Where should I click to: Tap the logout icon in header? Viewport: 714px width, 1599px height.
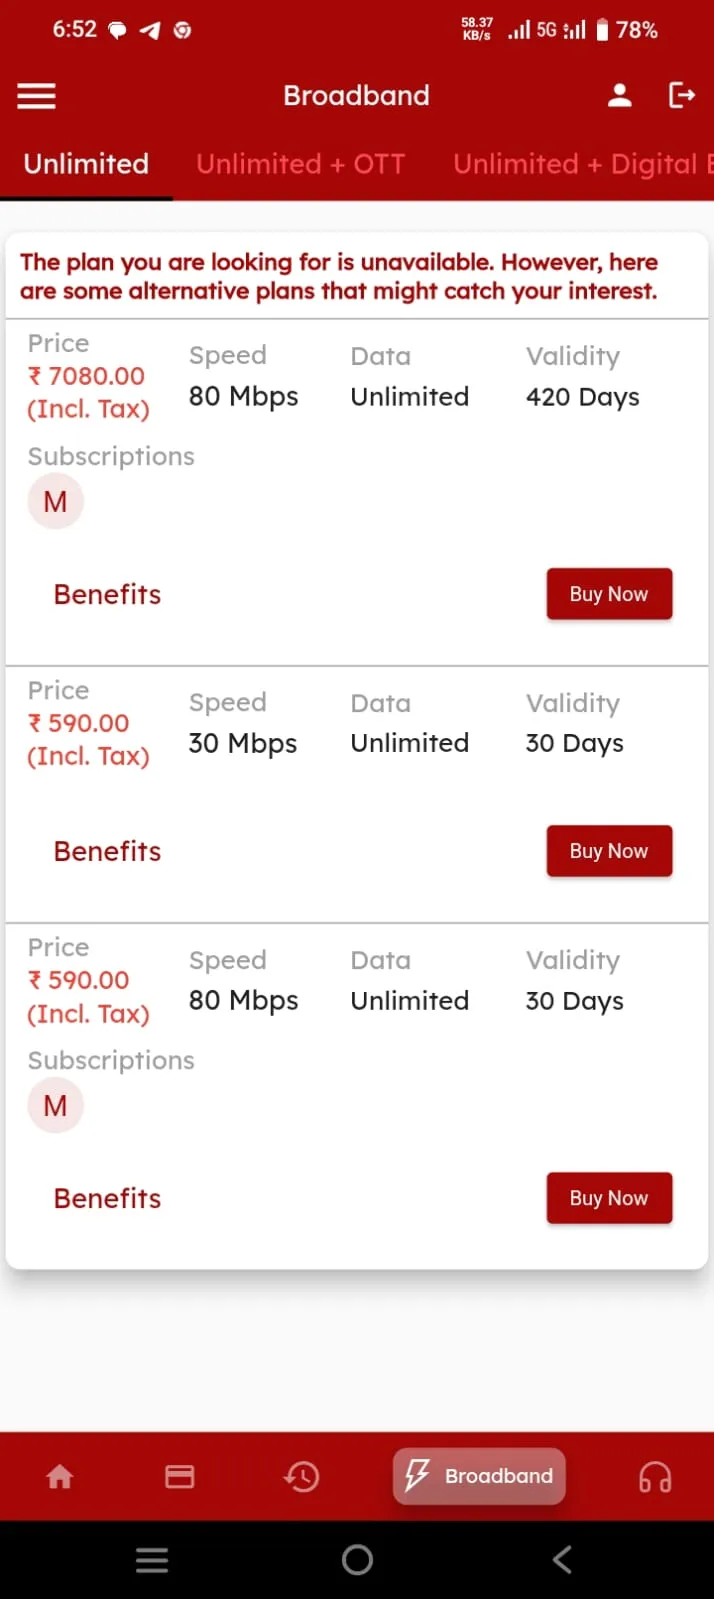681,96
